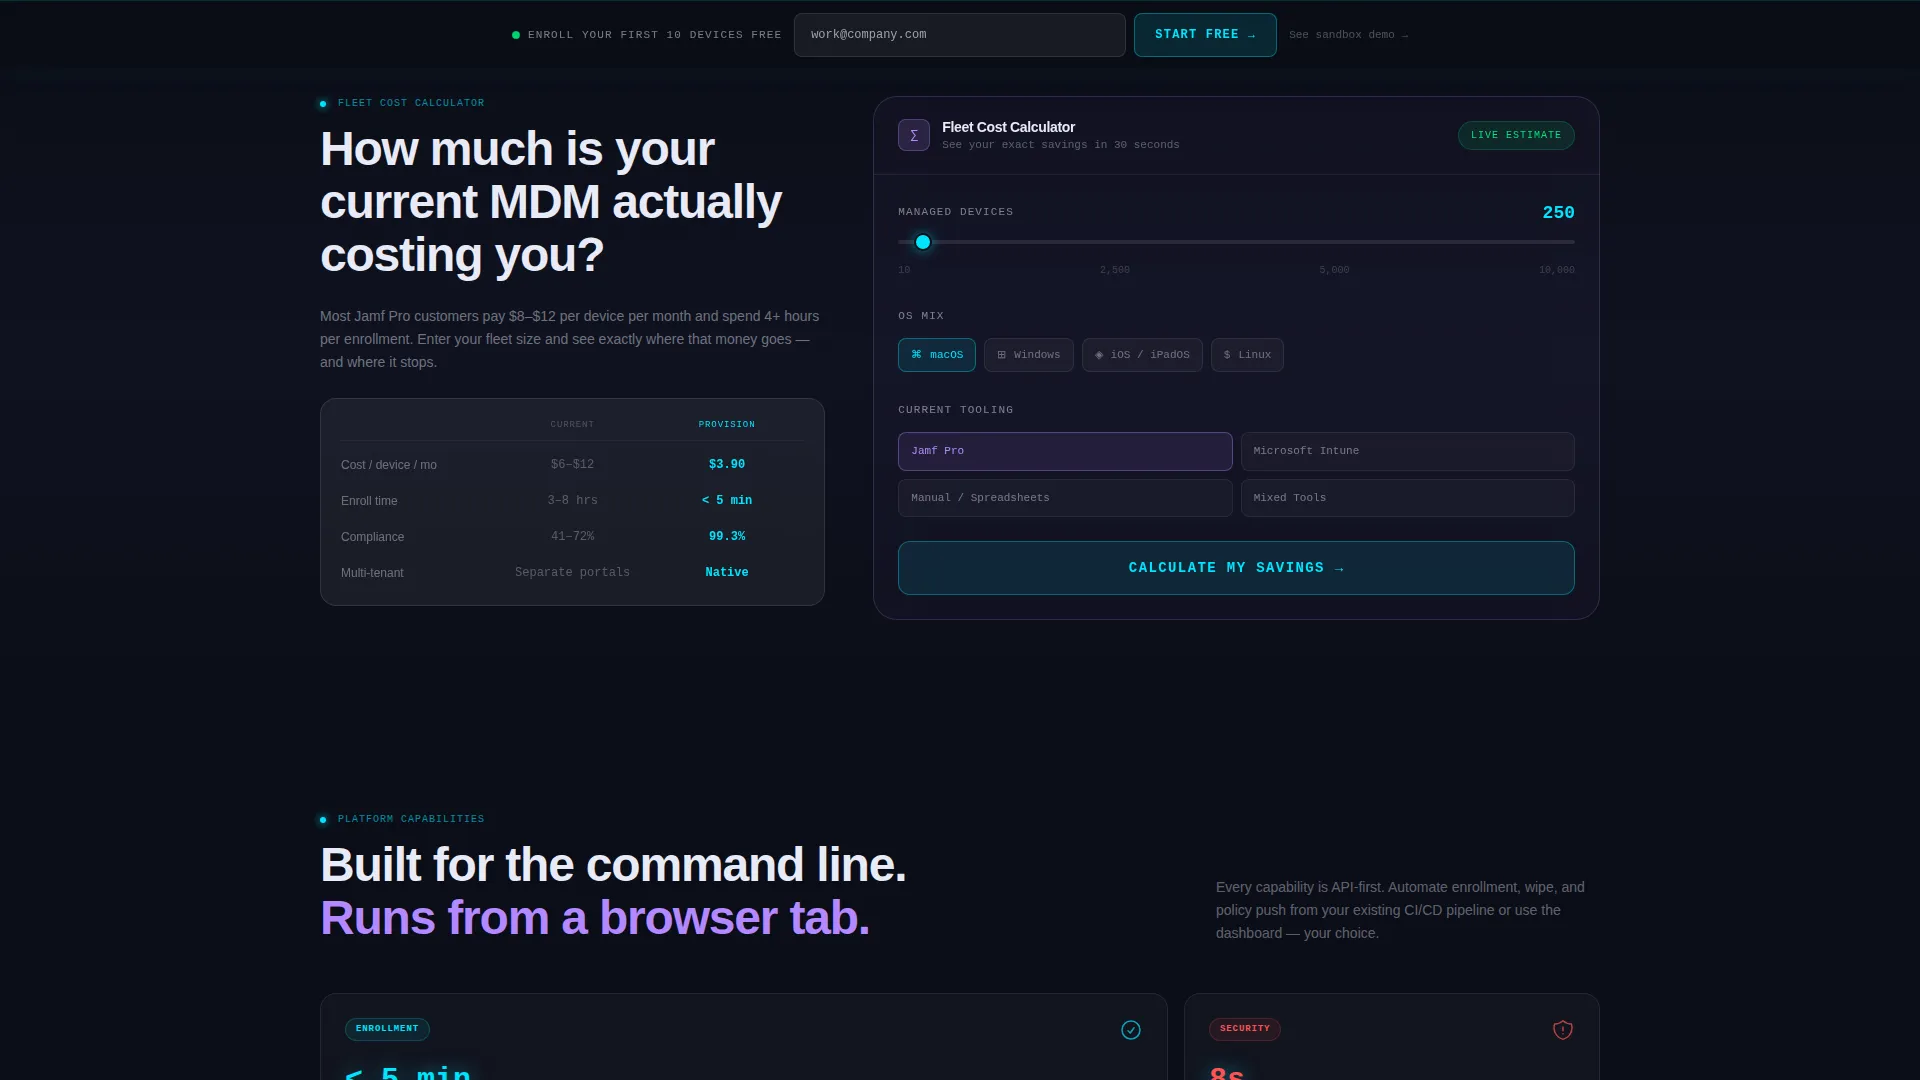
Task: Click the work email input field
Action: click(x=959, y=35)
